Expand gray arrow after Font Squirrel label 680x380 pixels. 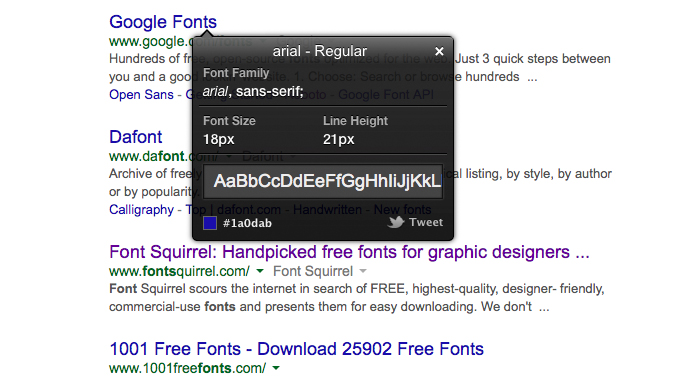point(363,271)
